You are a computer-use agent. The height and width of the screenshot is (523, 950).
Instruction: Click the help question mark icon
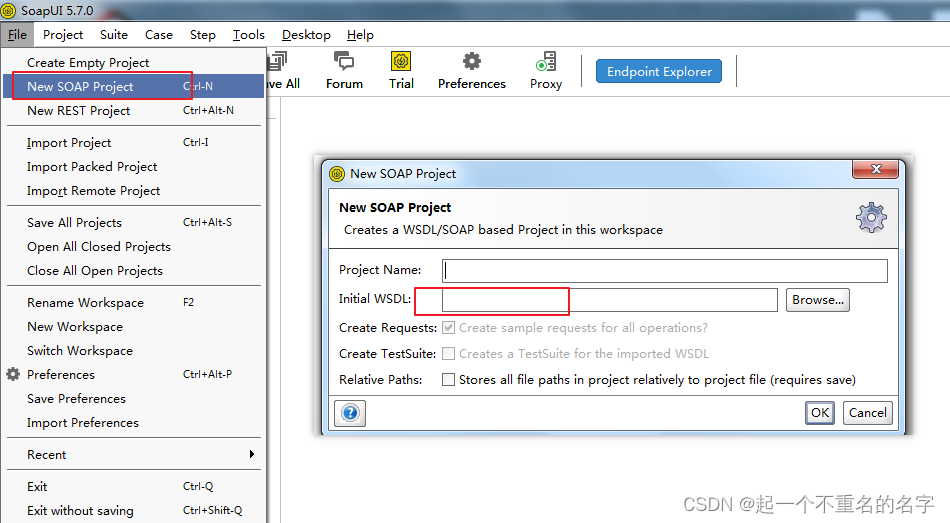[350, 413]
